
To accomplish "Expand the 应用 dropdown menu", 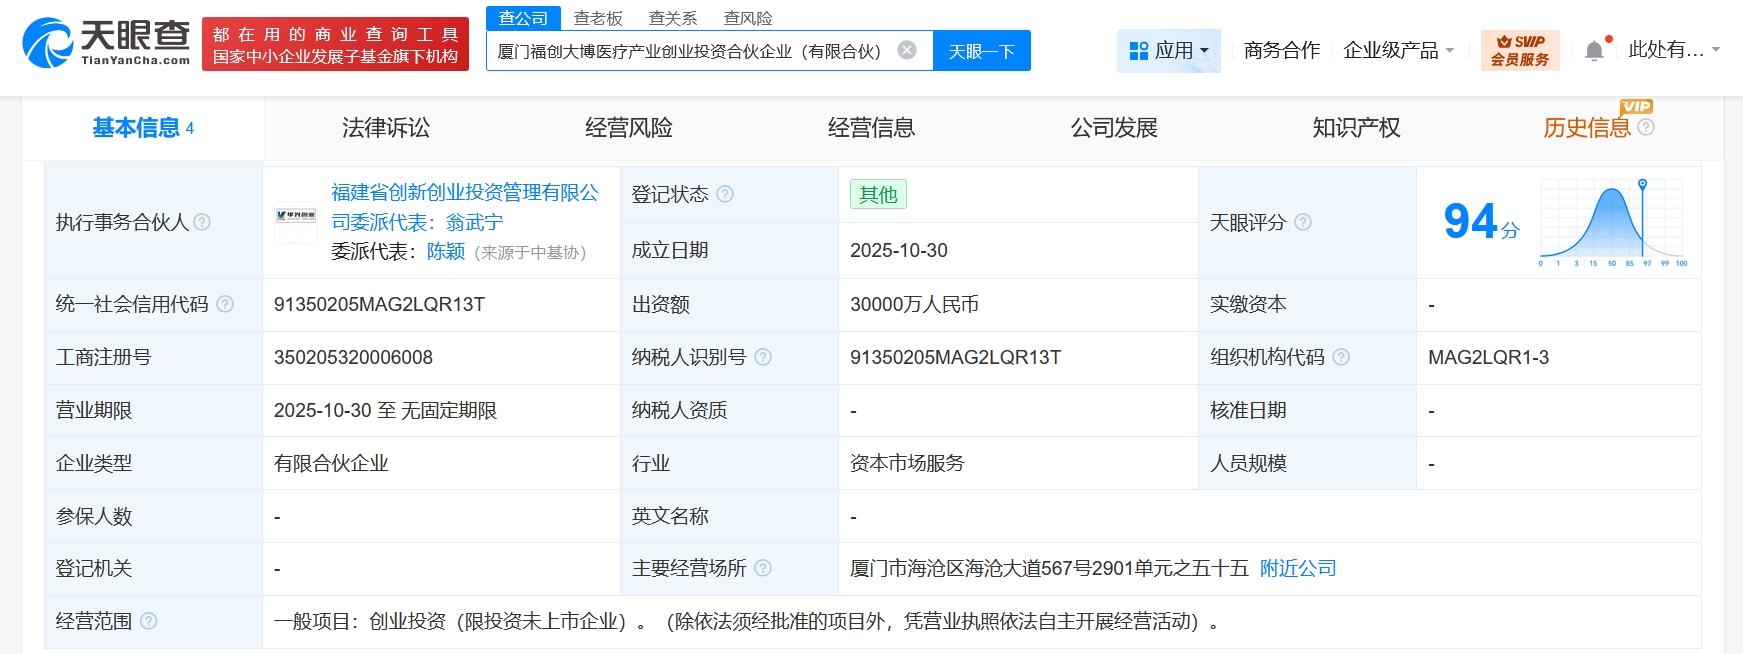I will point(1168,50).
